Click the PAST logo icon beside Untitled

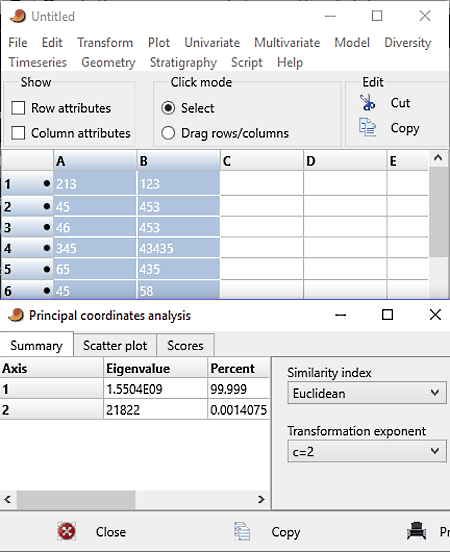coord(18,16)
